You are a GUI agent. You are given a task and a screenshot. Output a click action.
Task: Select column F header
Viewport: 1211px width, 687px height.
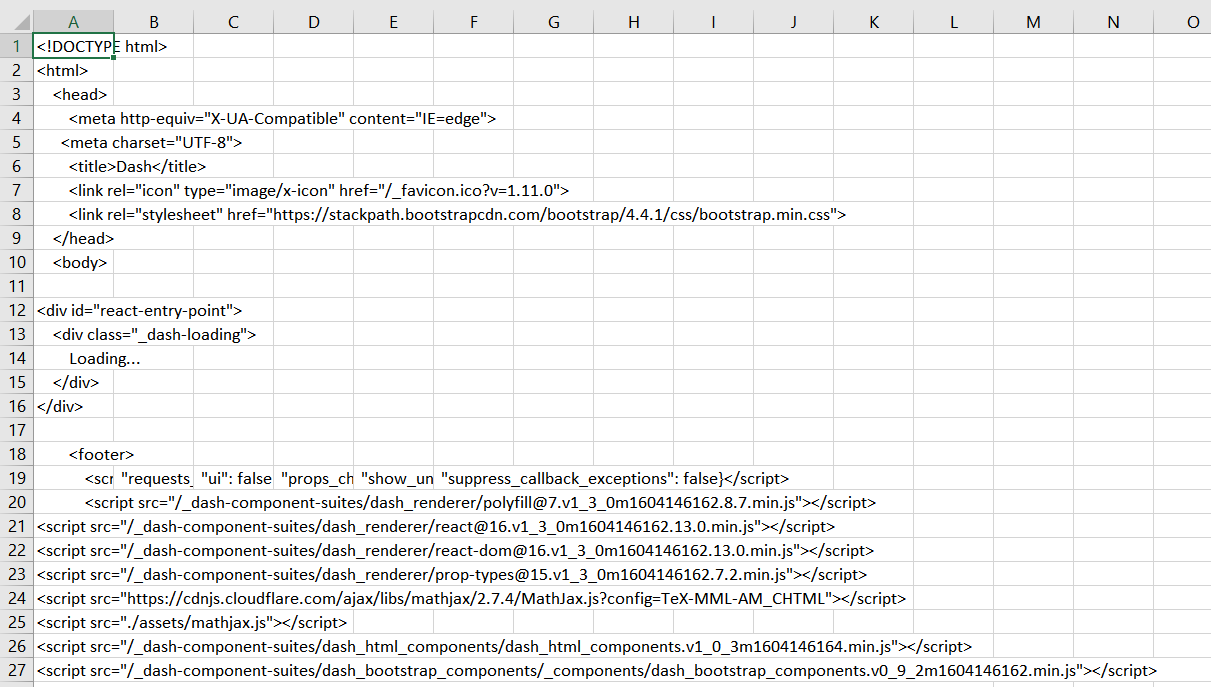pyautogui.click(x=474, y=22)
